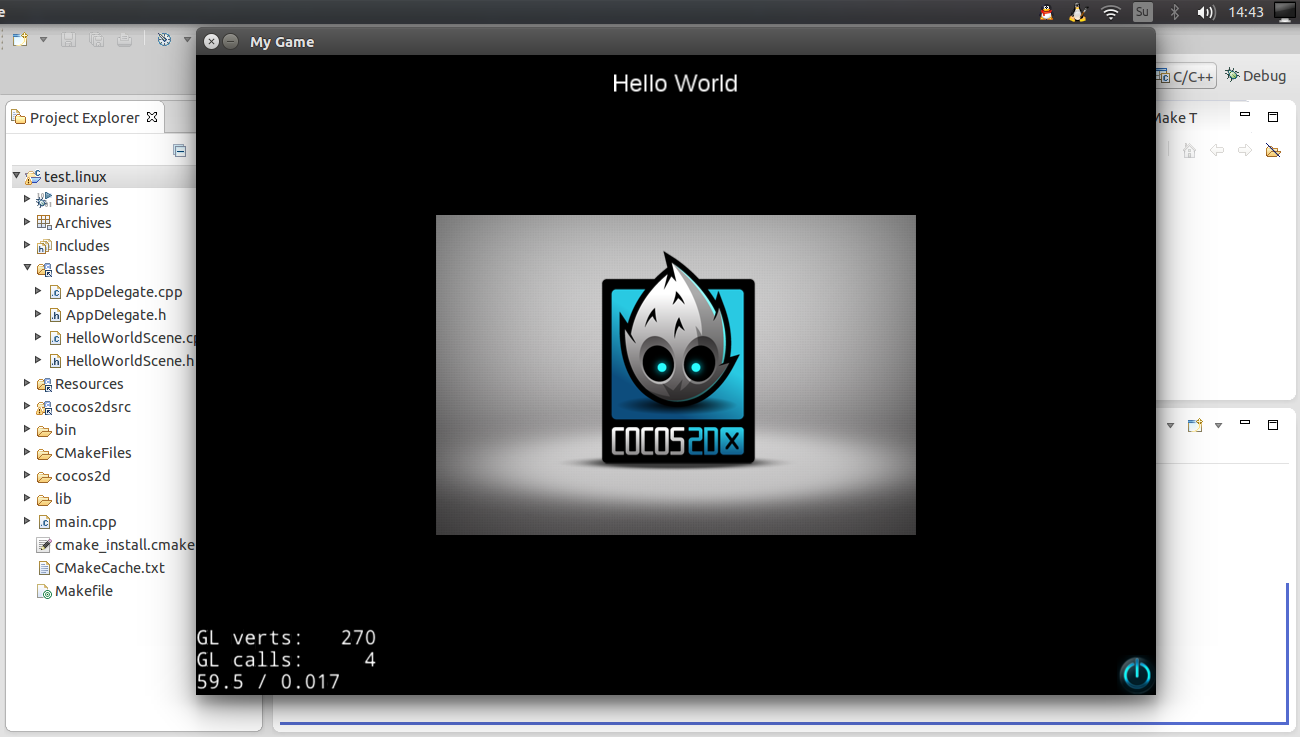Expand the Archives node
The image size is (1300, 737).
[x=27, y=222]
